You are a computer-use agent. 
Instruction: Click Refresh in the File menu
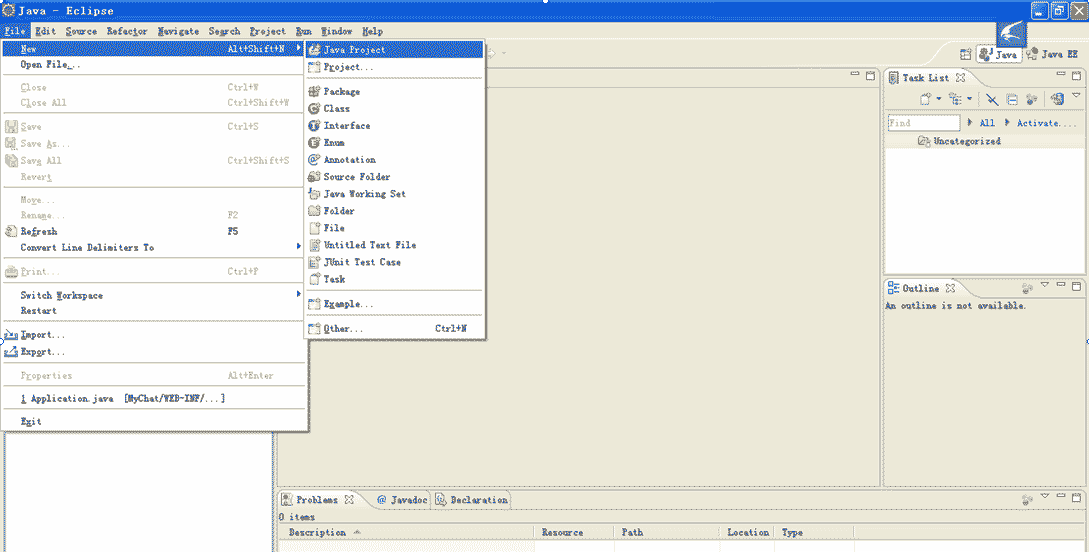(154, 232)
